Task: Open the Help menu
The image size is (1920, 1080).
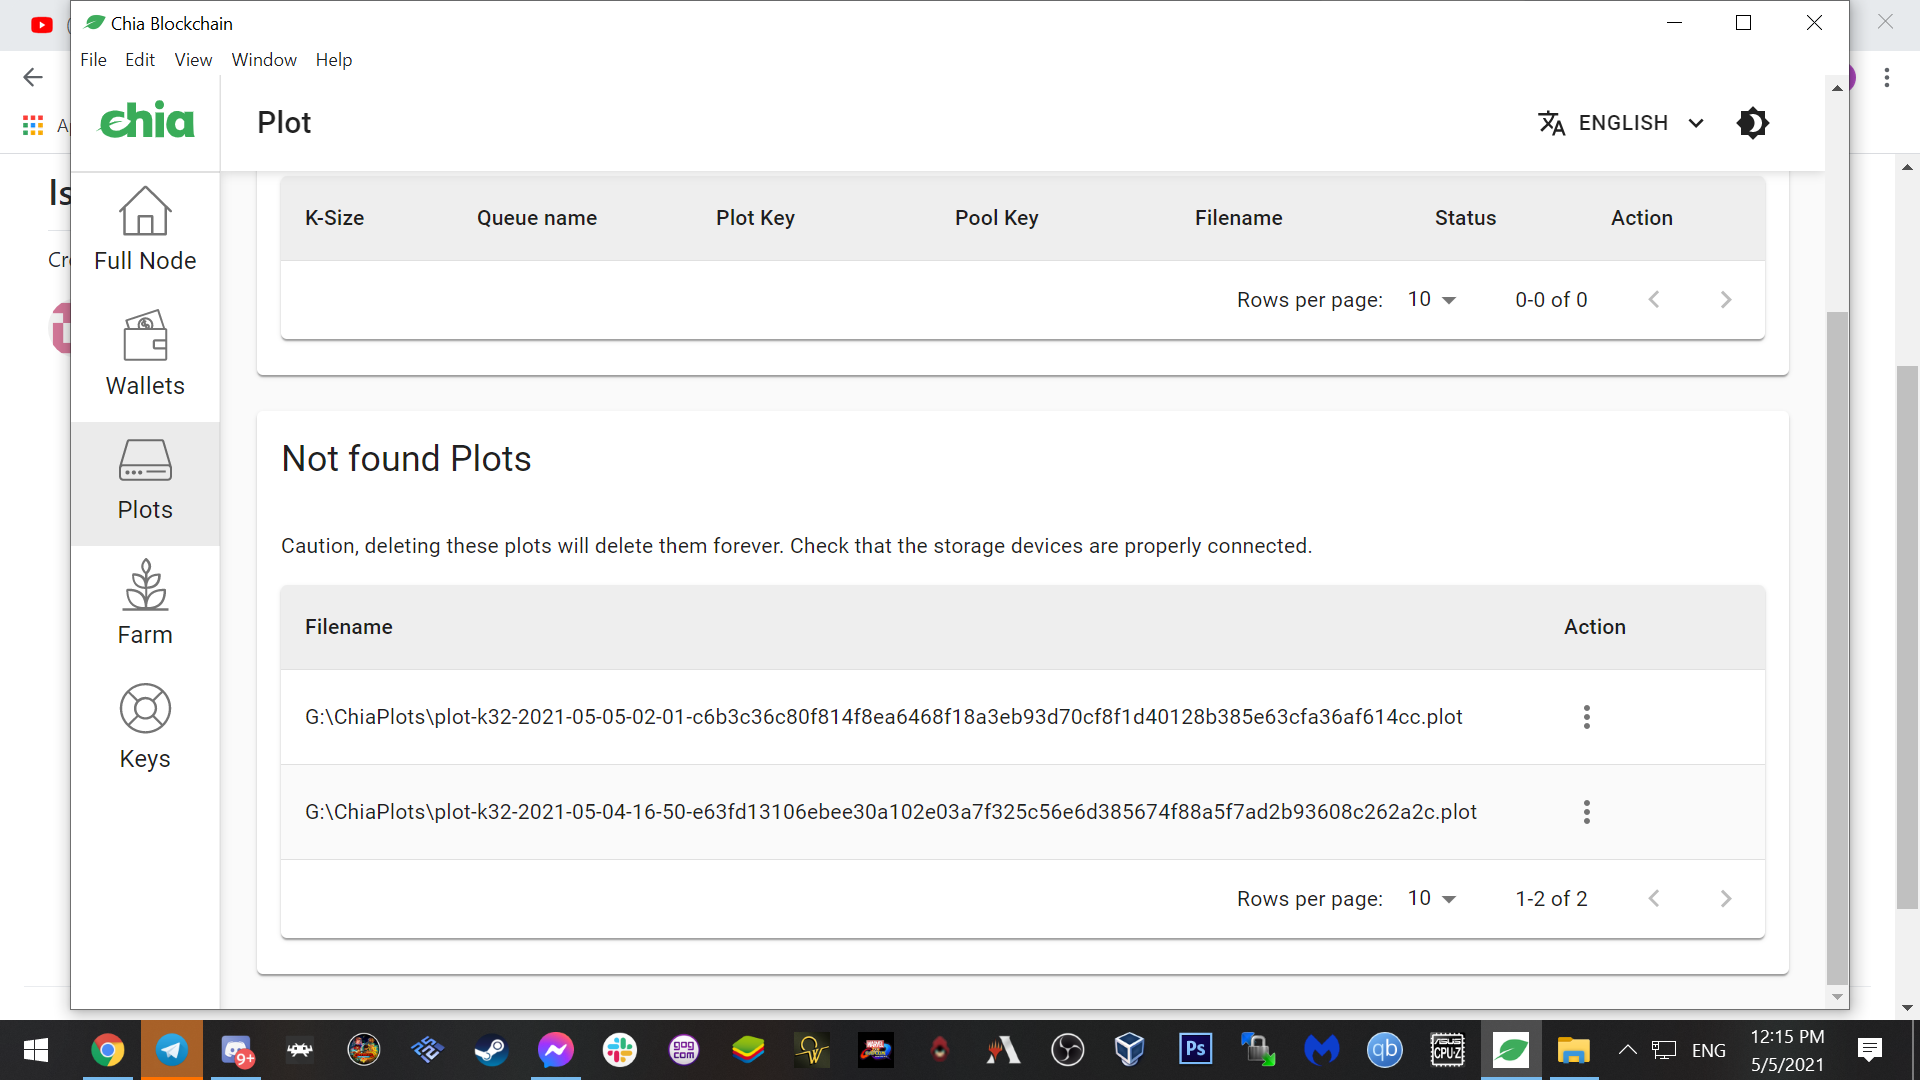Action: coord(334,60)
